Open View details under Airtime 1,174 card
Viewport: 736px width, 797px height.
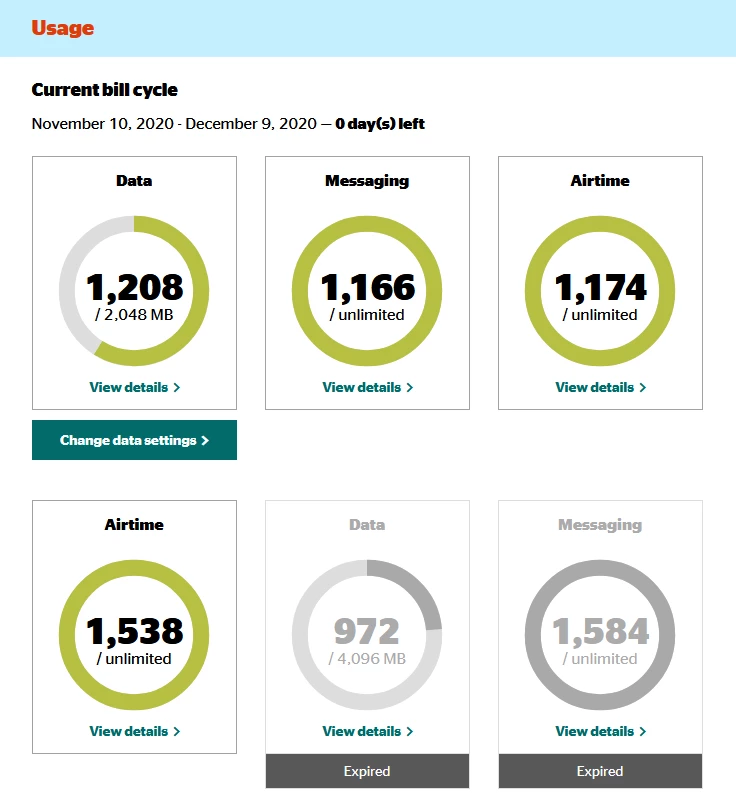tap(600, 387)
